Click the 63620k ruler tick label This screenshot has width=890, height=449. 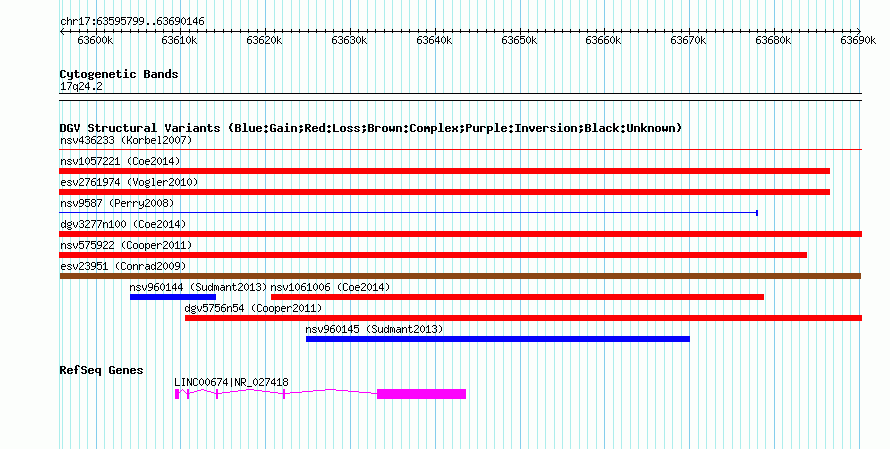(x=265, y=40)
